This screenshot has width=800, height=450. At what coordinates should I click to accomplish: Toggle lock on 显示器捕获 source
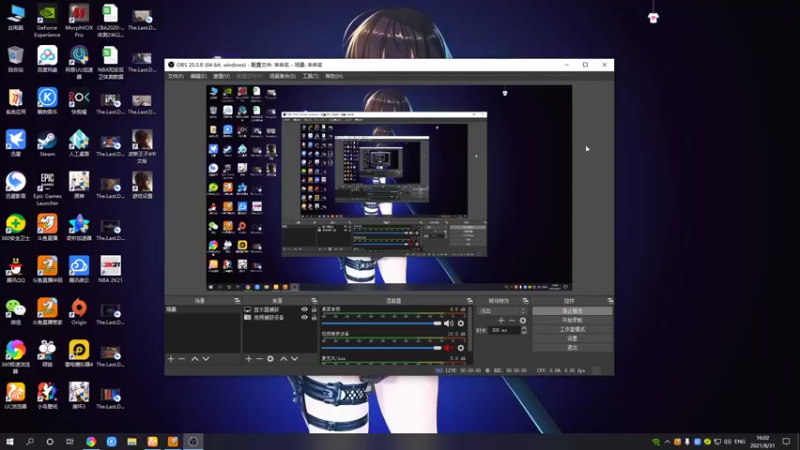314,309
